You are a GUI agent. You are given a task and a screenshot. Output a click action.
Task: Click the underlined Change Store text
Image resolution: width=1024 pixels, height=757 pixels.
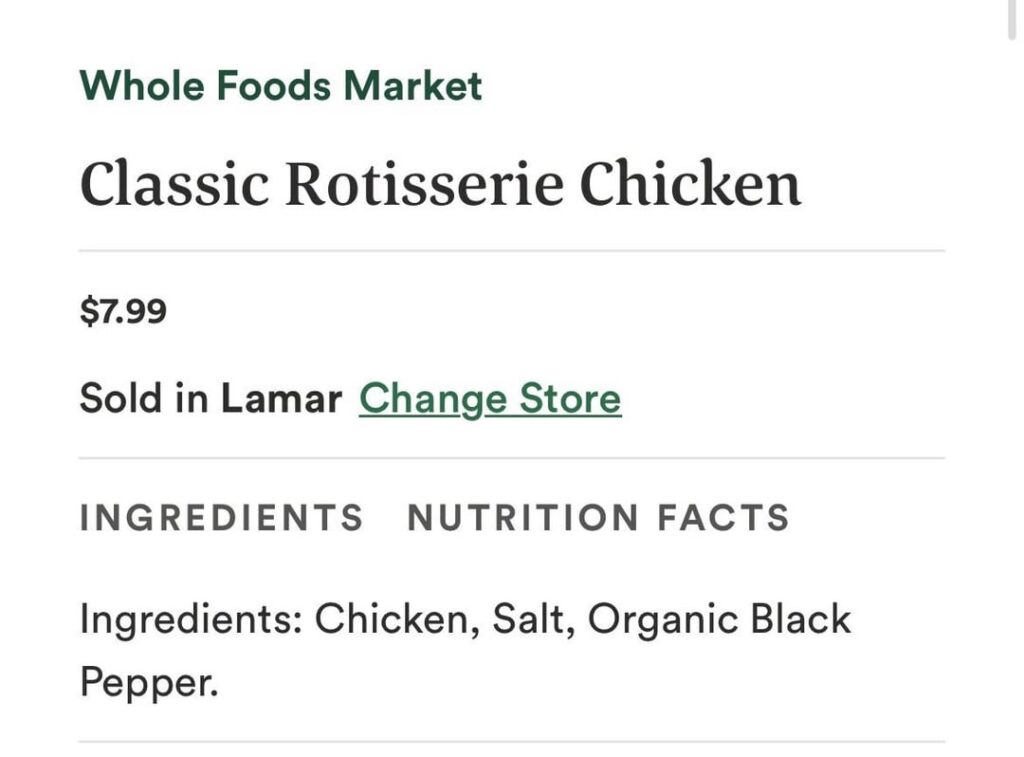coord(490,398)
